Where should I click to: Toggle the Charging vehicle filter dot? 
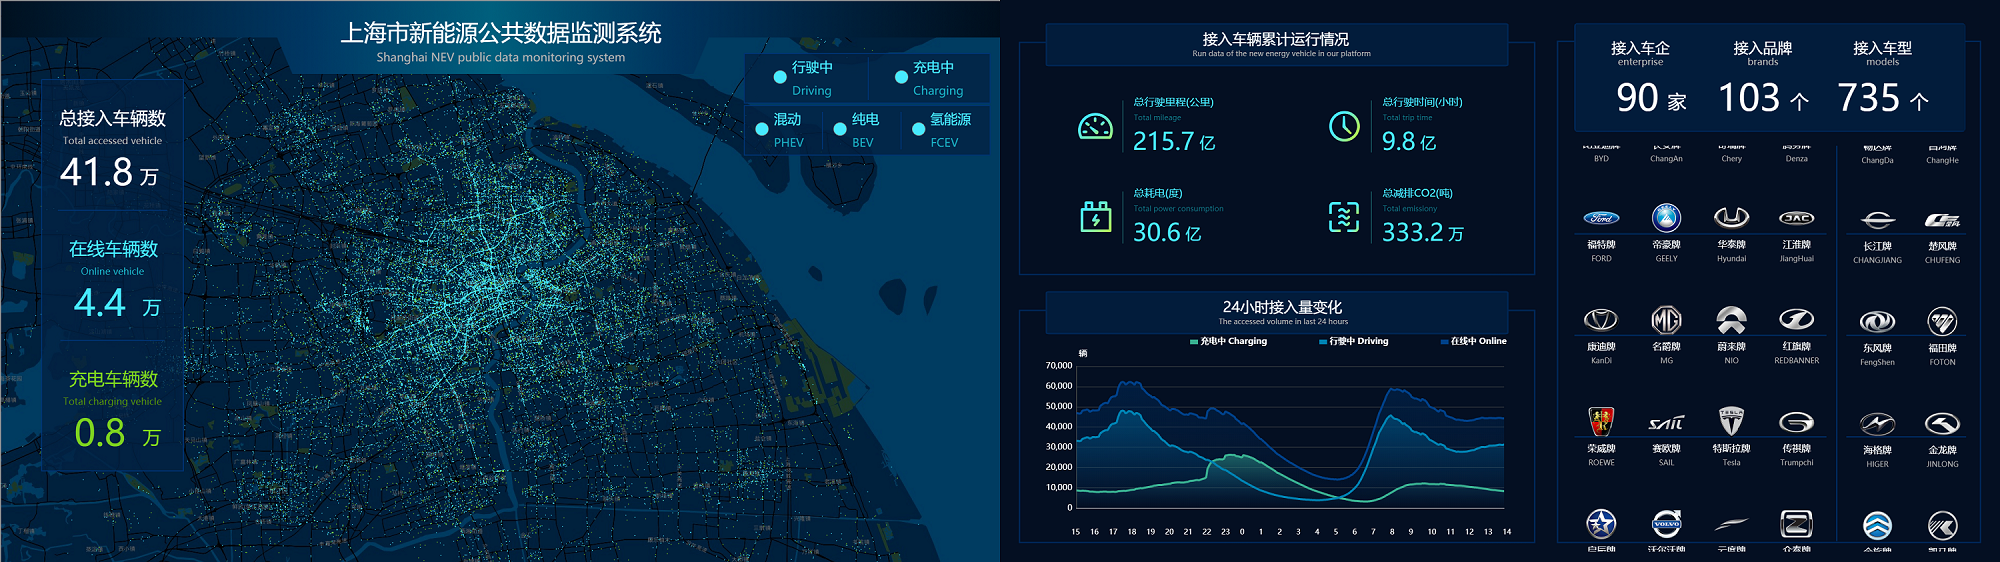(x=901, y=77)
